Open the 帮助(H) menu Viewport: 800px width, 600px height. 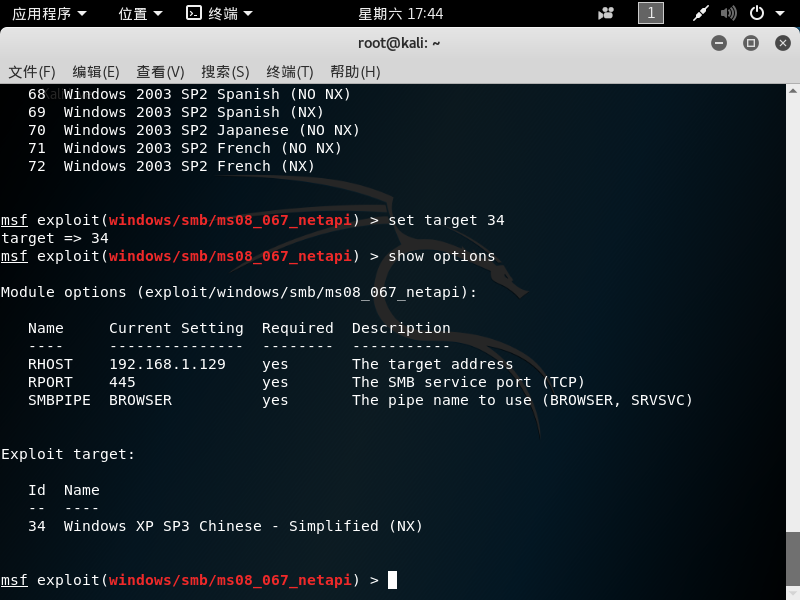(x=355, y=72)
